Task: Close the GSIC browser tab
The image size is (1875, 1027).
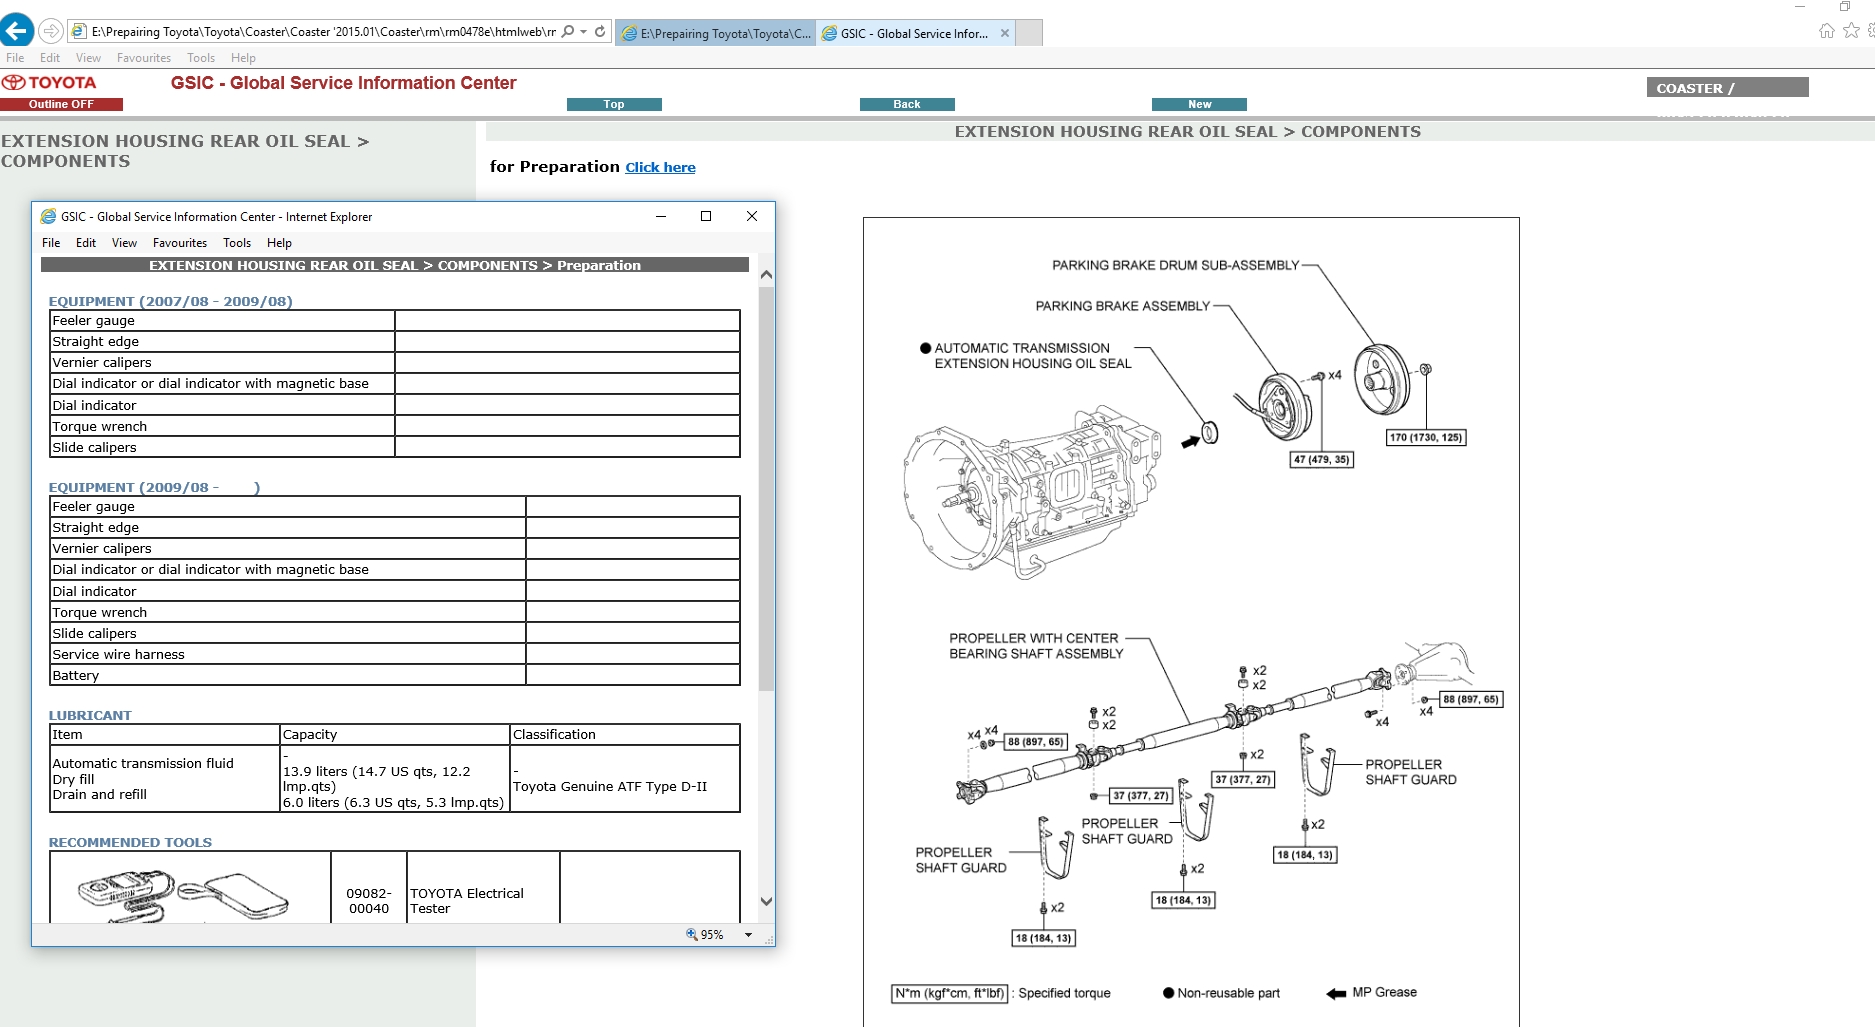Action: (x=1004, y=33)
